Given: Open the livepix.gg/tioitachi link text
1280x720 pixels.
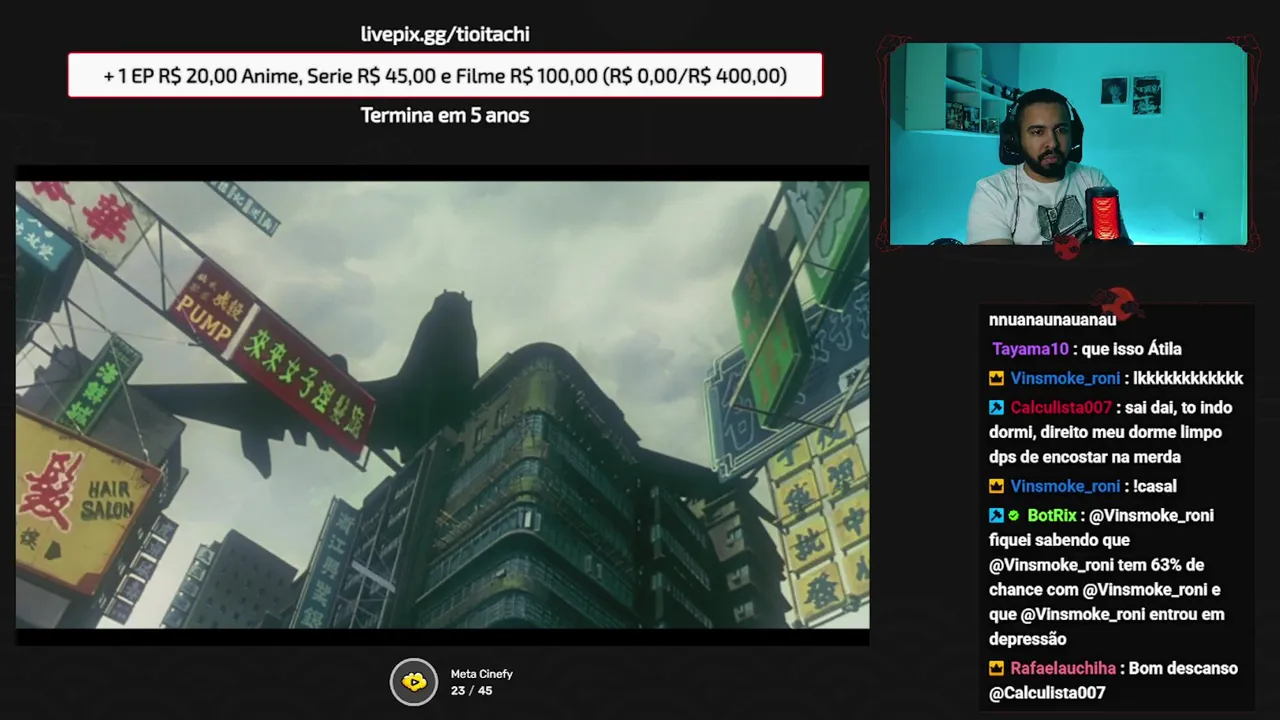Looking at the screenshot, I should (445, 34).
